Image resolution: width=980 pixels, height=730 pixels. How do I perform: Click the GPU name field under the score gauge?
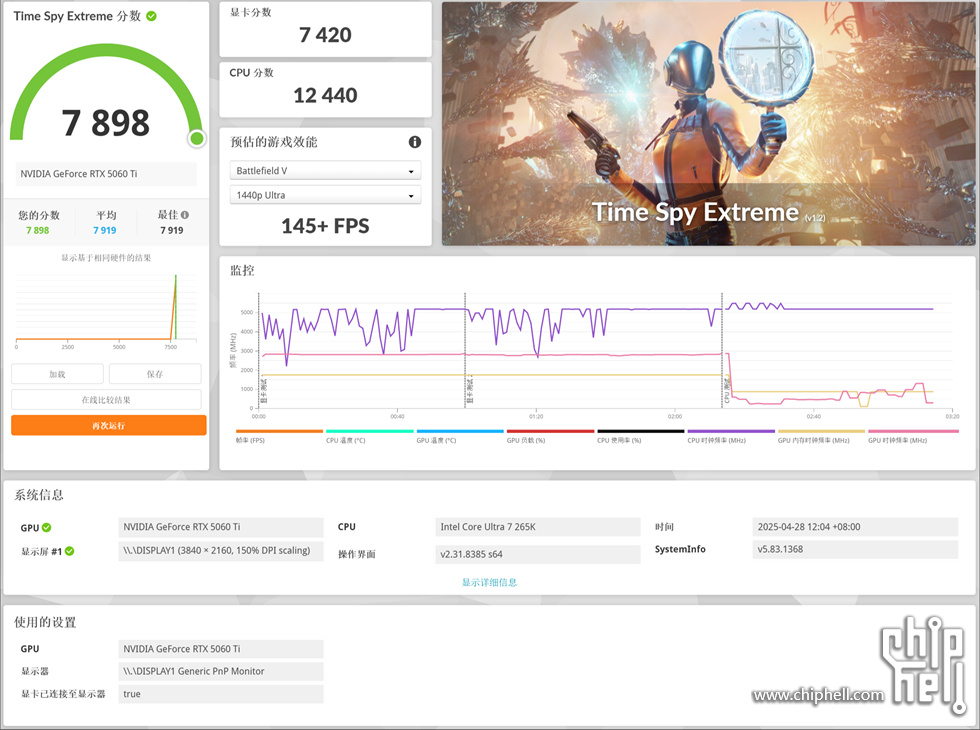tap(106, 174)
